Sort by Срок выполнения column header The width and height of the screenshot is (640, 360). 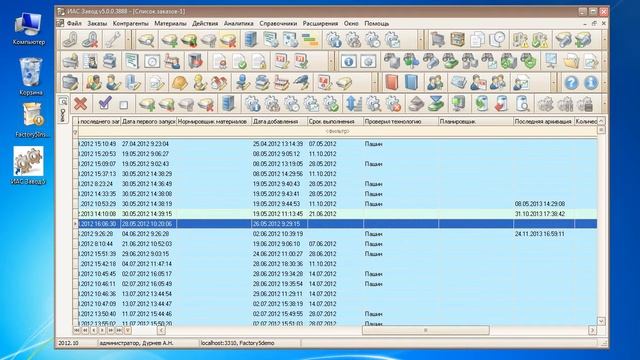(x=335, y=121)
